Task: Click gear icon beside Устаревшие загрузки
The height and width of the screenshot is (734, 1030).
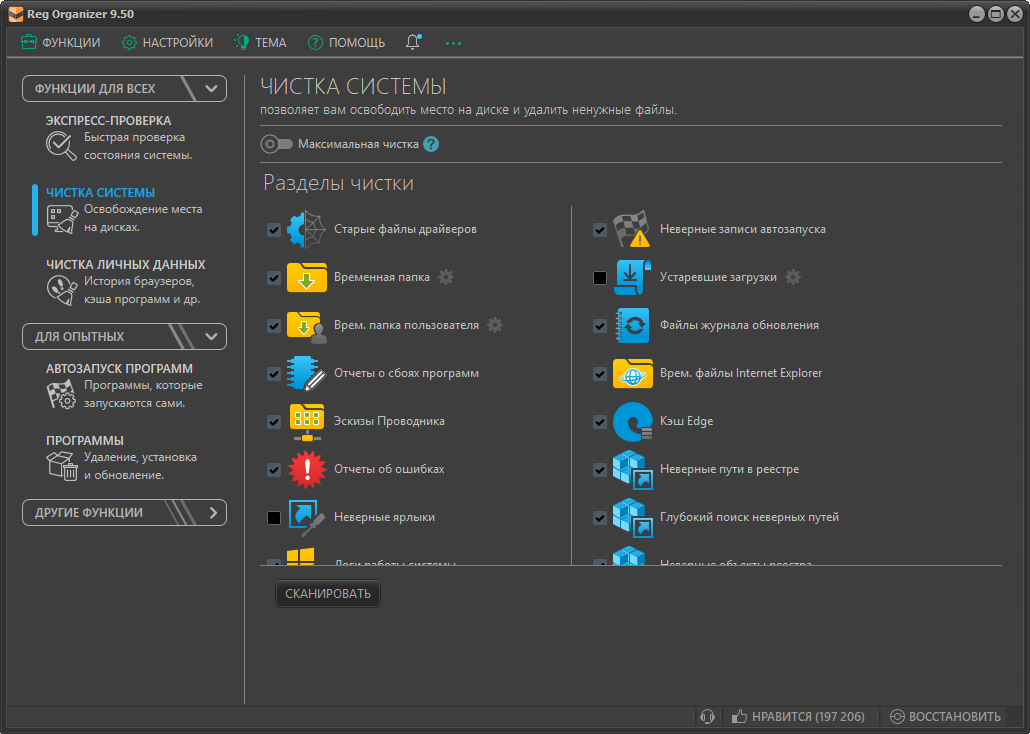Action: click(x=793, y=277)
